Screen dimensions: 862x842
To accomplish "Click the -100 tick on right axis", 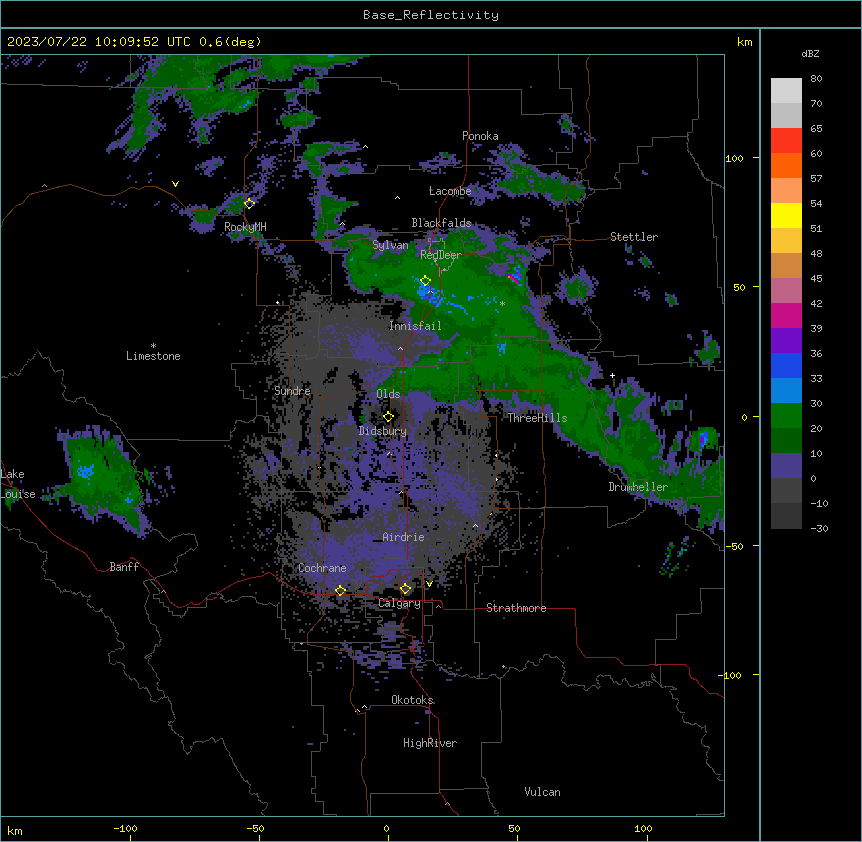I will coord(731,675).
